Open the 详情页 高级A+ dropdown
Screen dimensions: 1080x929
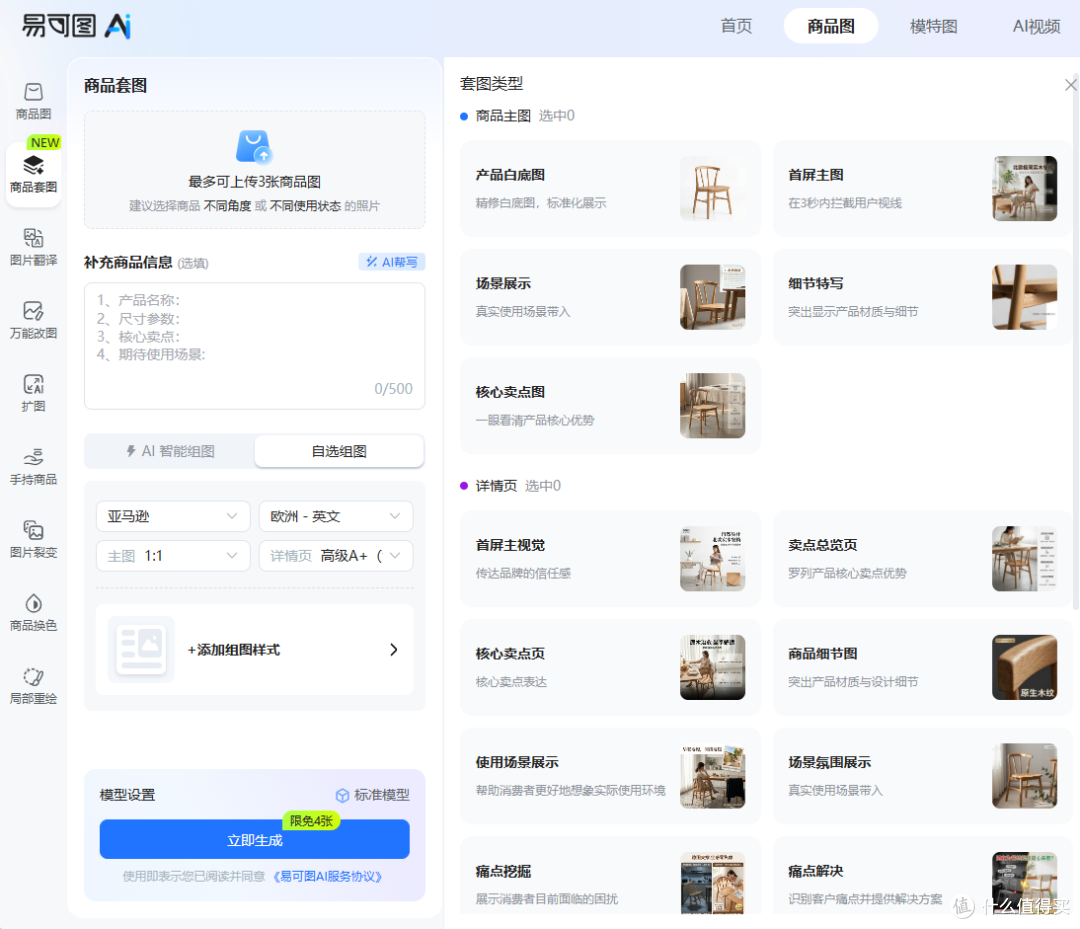pos(335,556)
